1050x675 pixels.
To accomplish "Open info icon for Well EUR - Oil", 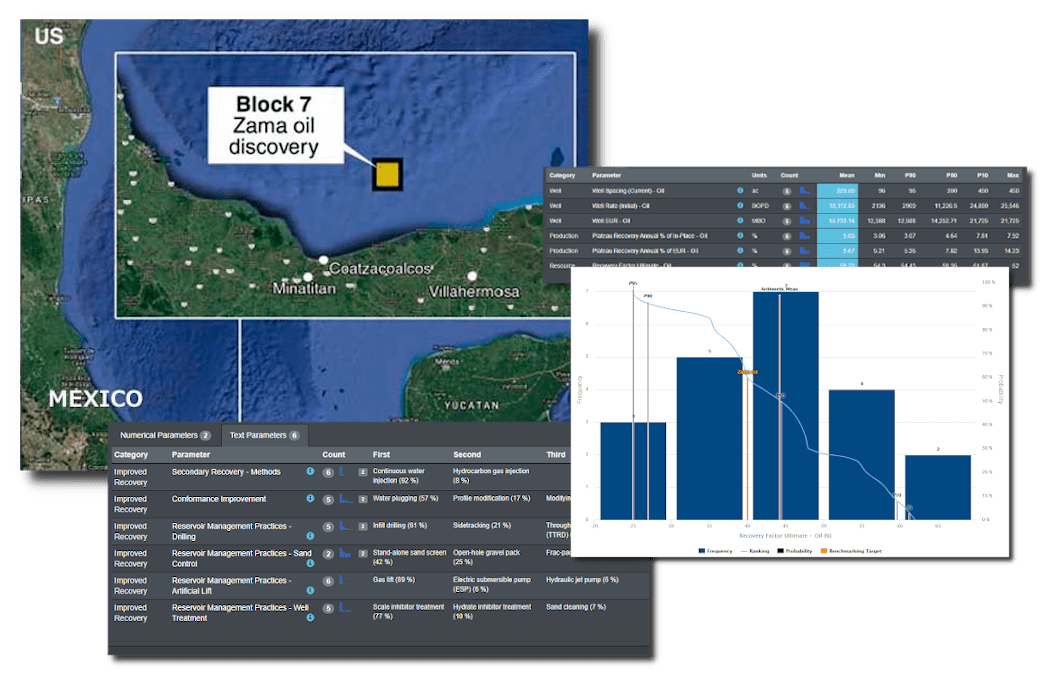I will [x=741, y=220].
